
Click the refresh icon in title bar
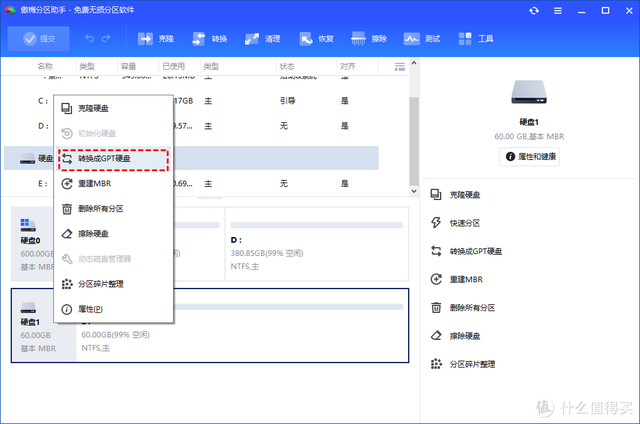point(534,11)
